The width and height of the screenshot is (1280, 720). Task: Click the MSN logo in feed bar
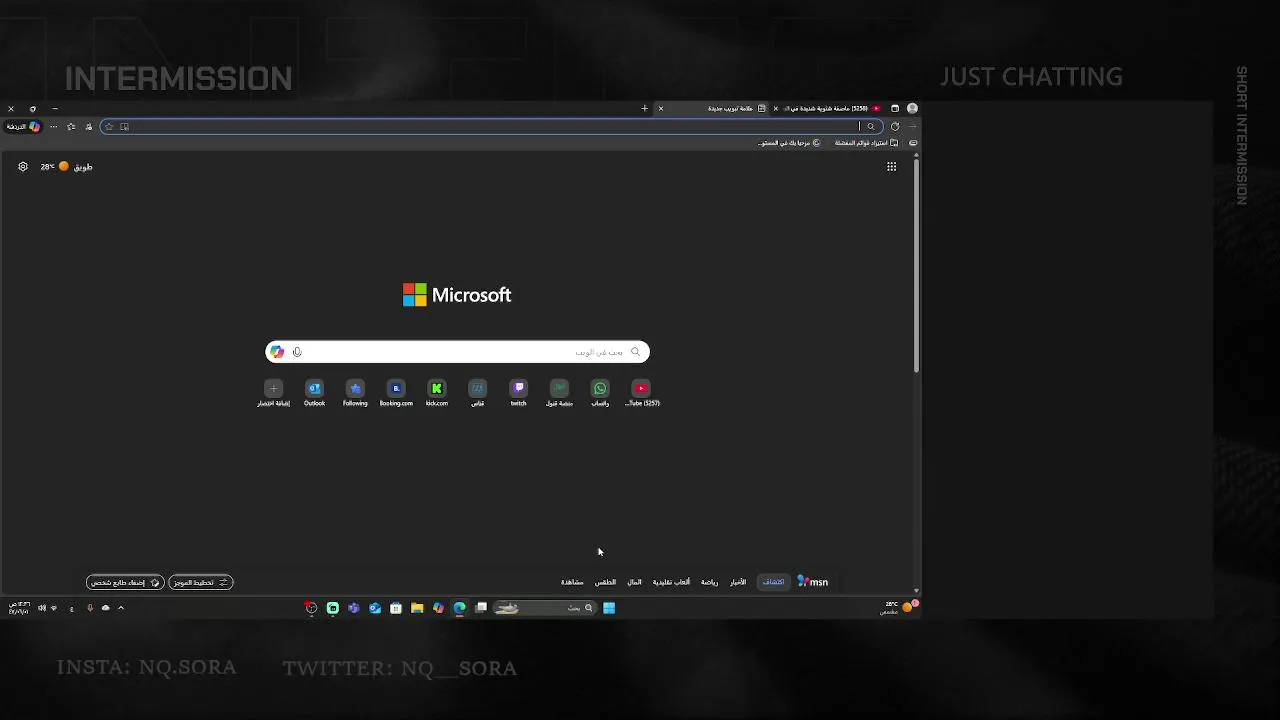coord(812,582)
